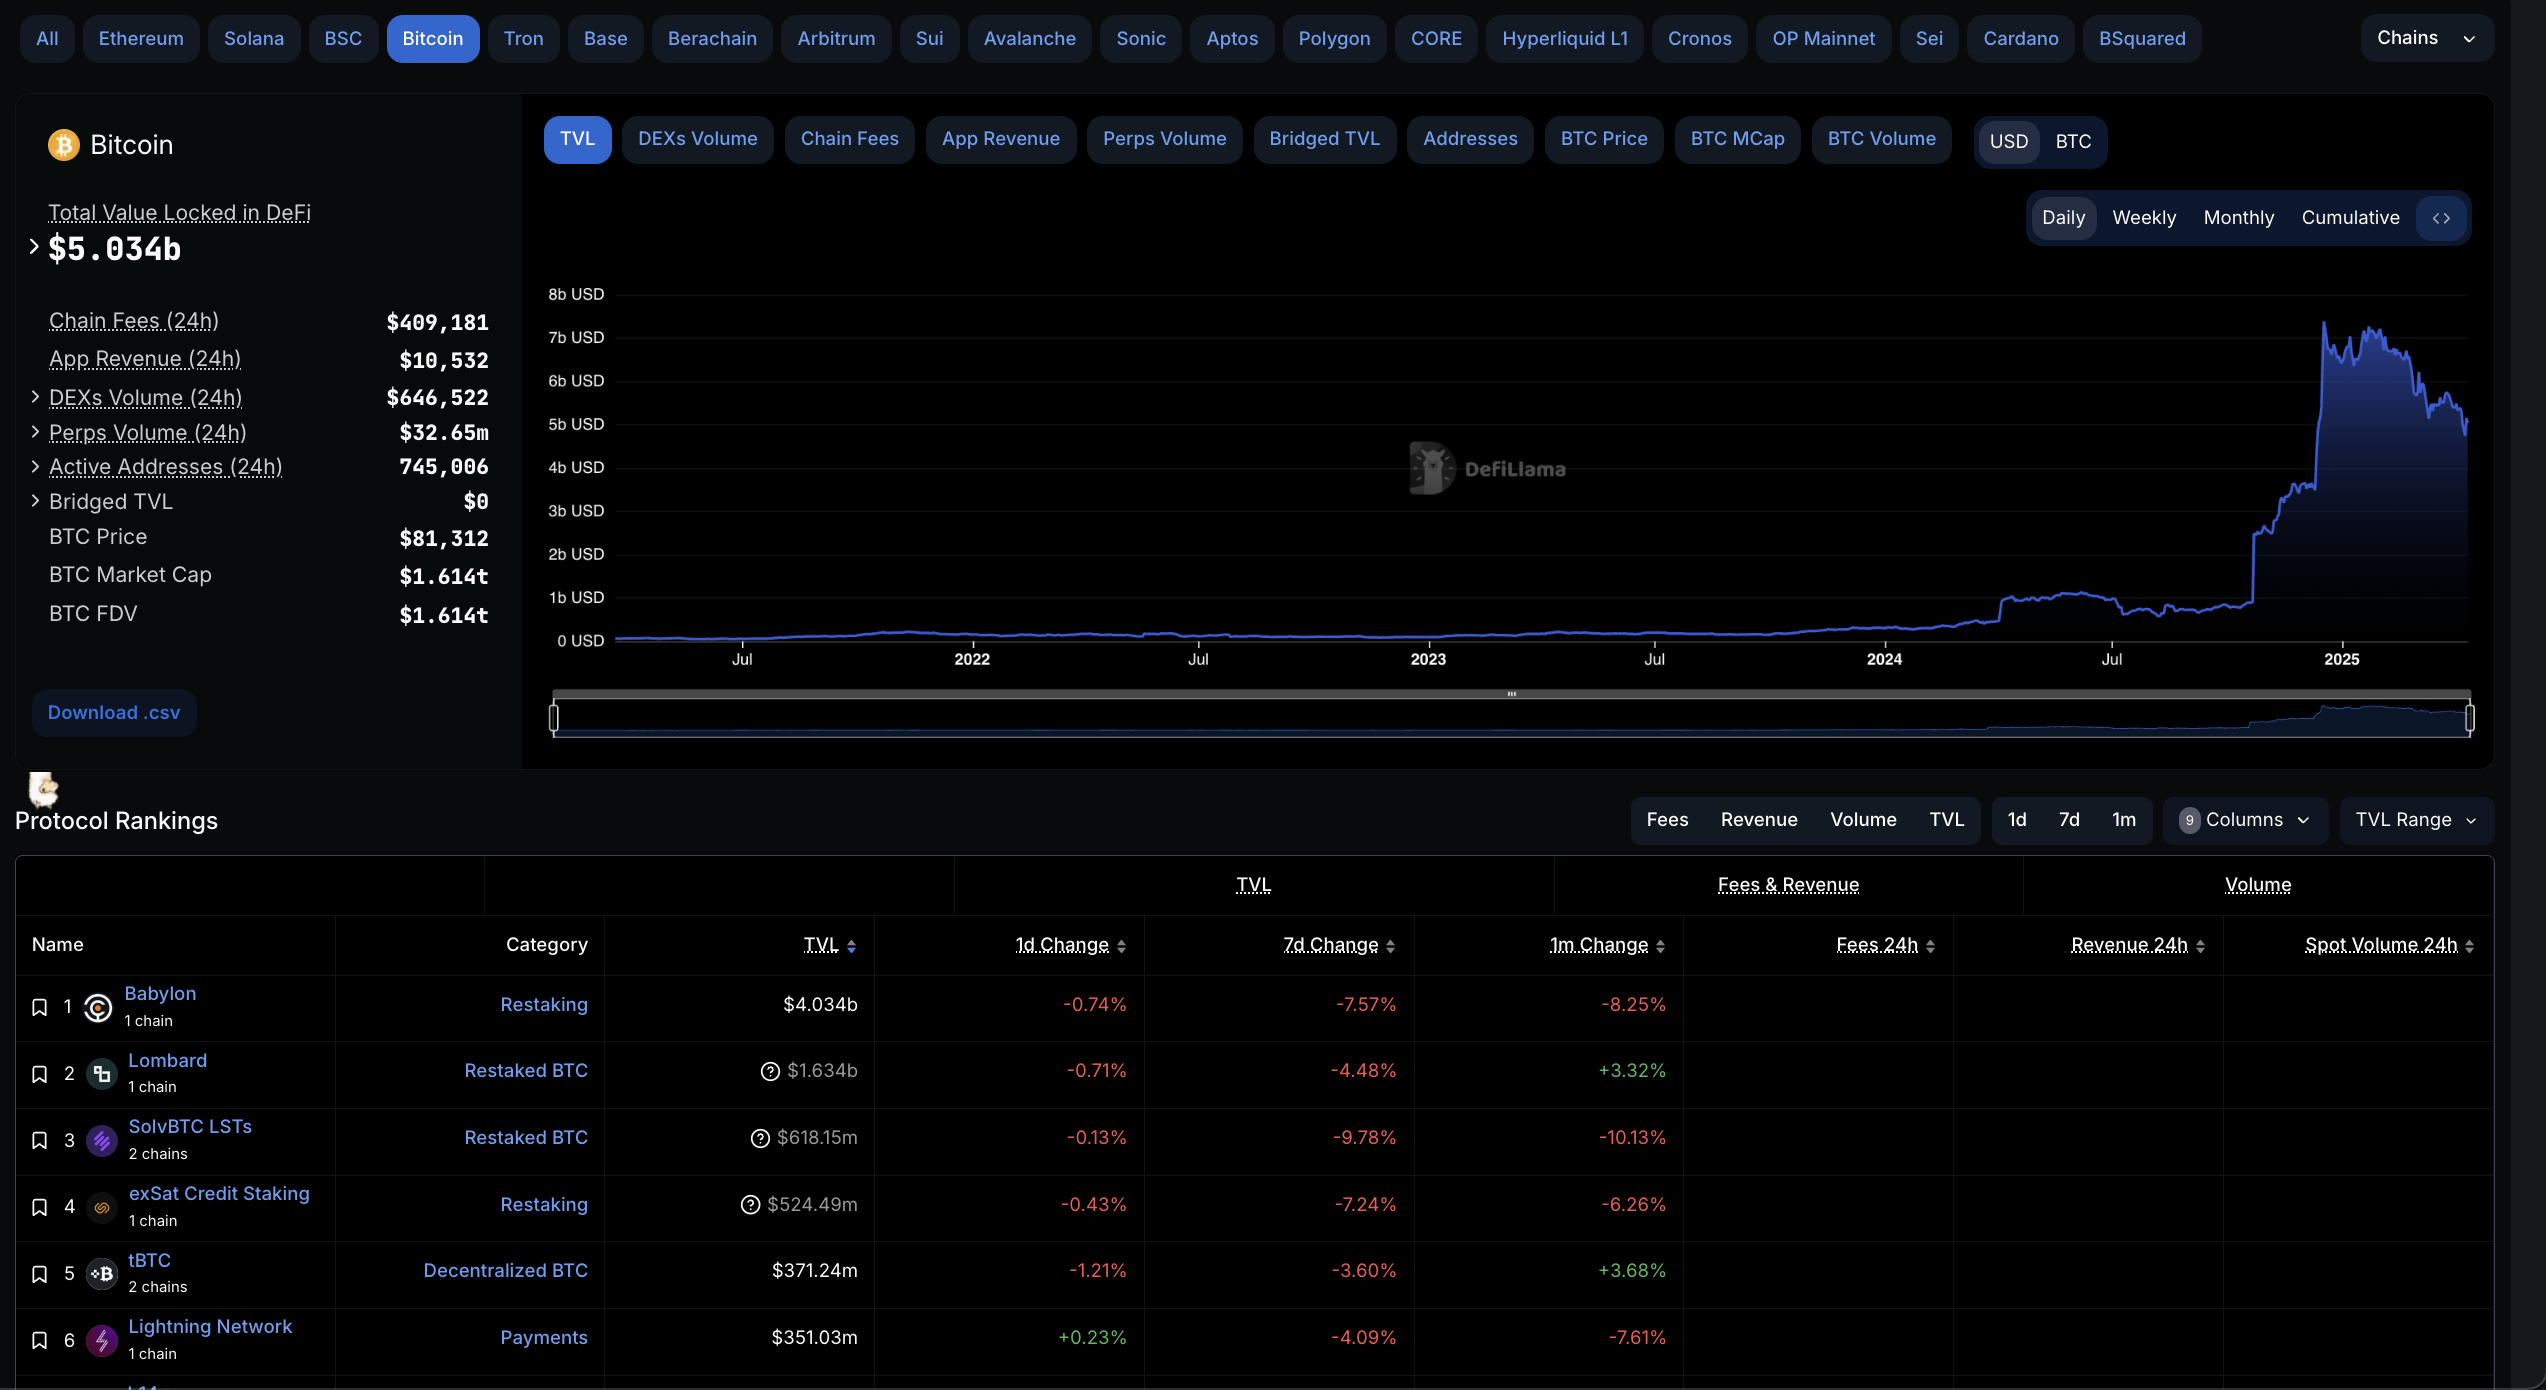Expand the Active Addresses (24h) row
This screenshot has height=1390, width=2546.
35,466
